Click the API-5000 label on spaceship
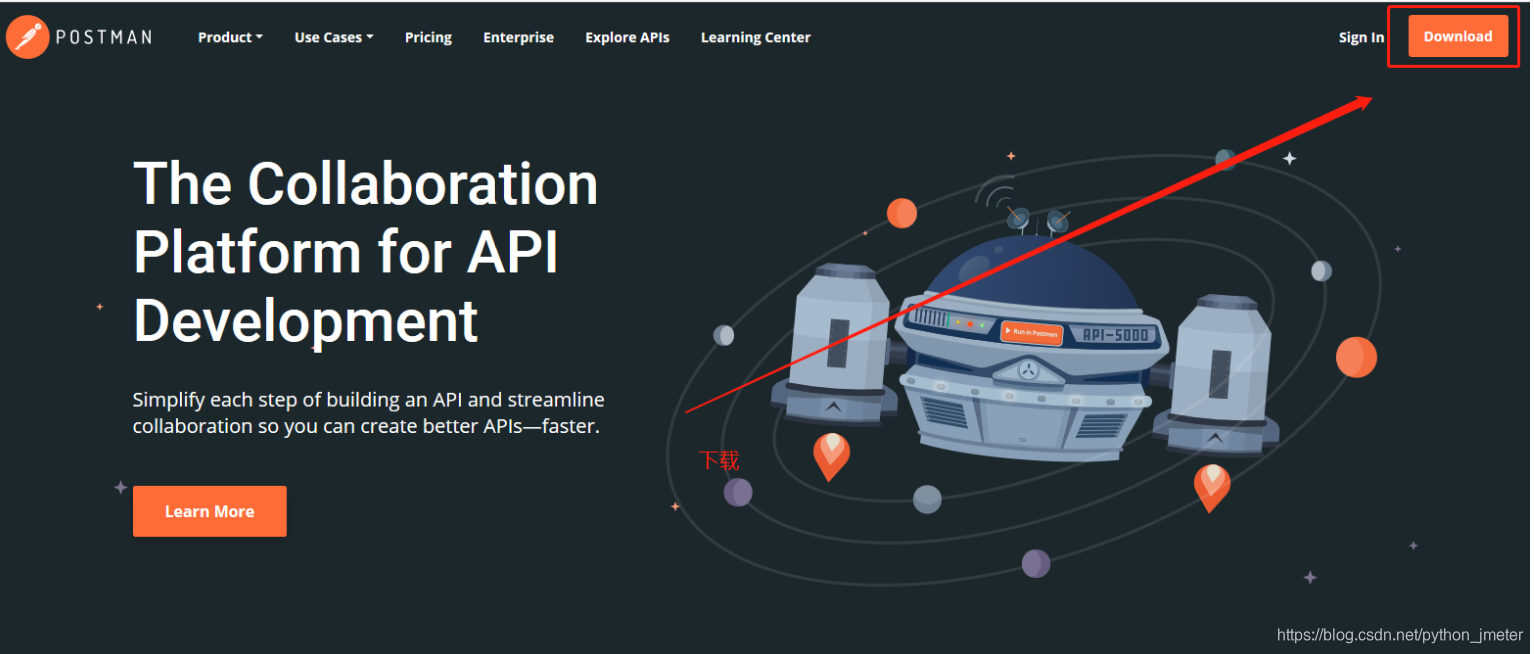1534x654 pixels. coord(1116,335)
